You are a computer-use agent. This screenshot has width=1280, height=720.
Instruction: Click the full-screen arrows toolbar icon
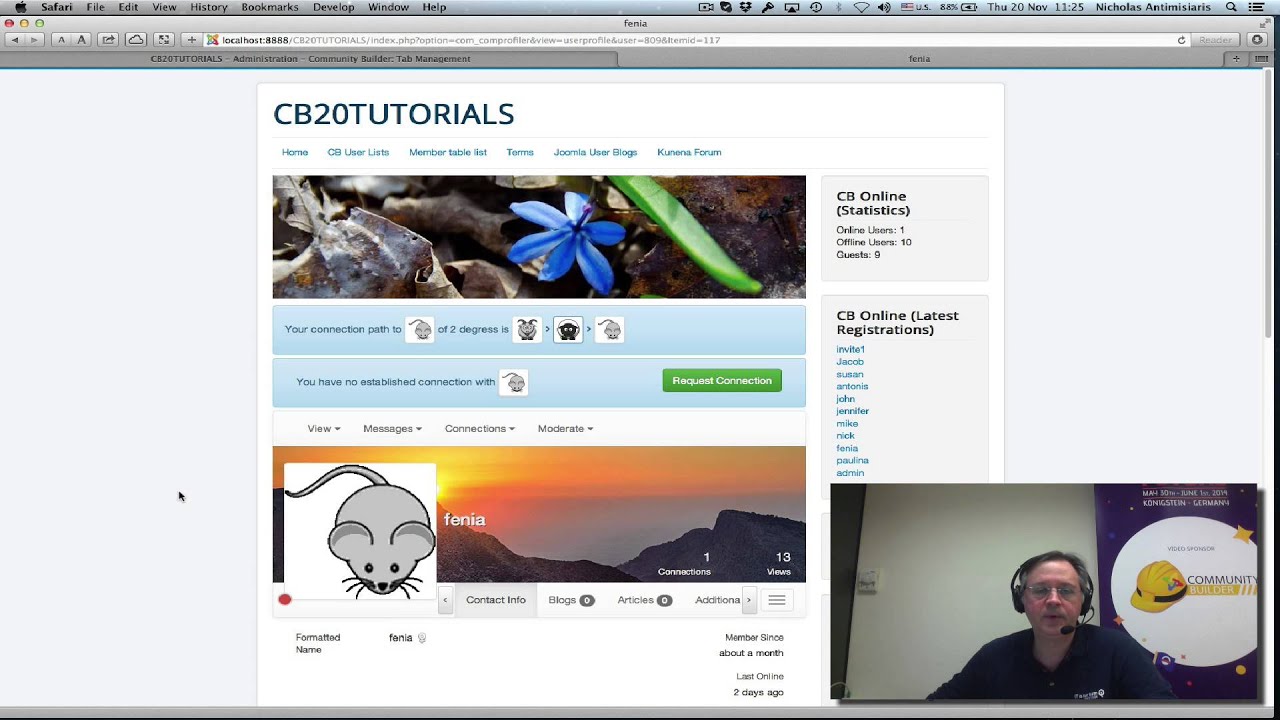(x=164, y=40)
